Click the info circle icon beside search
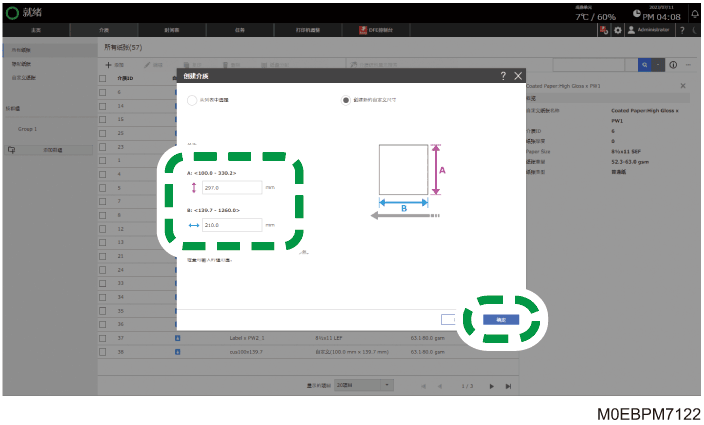This screenshot has height=425, width=704. pyautogui.click(x=673, y=65)
